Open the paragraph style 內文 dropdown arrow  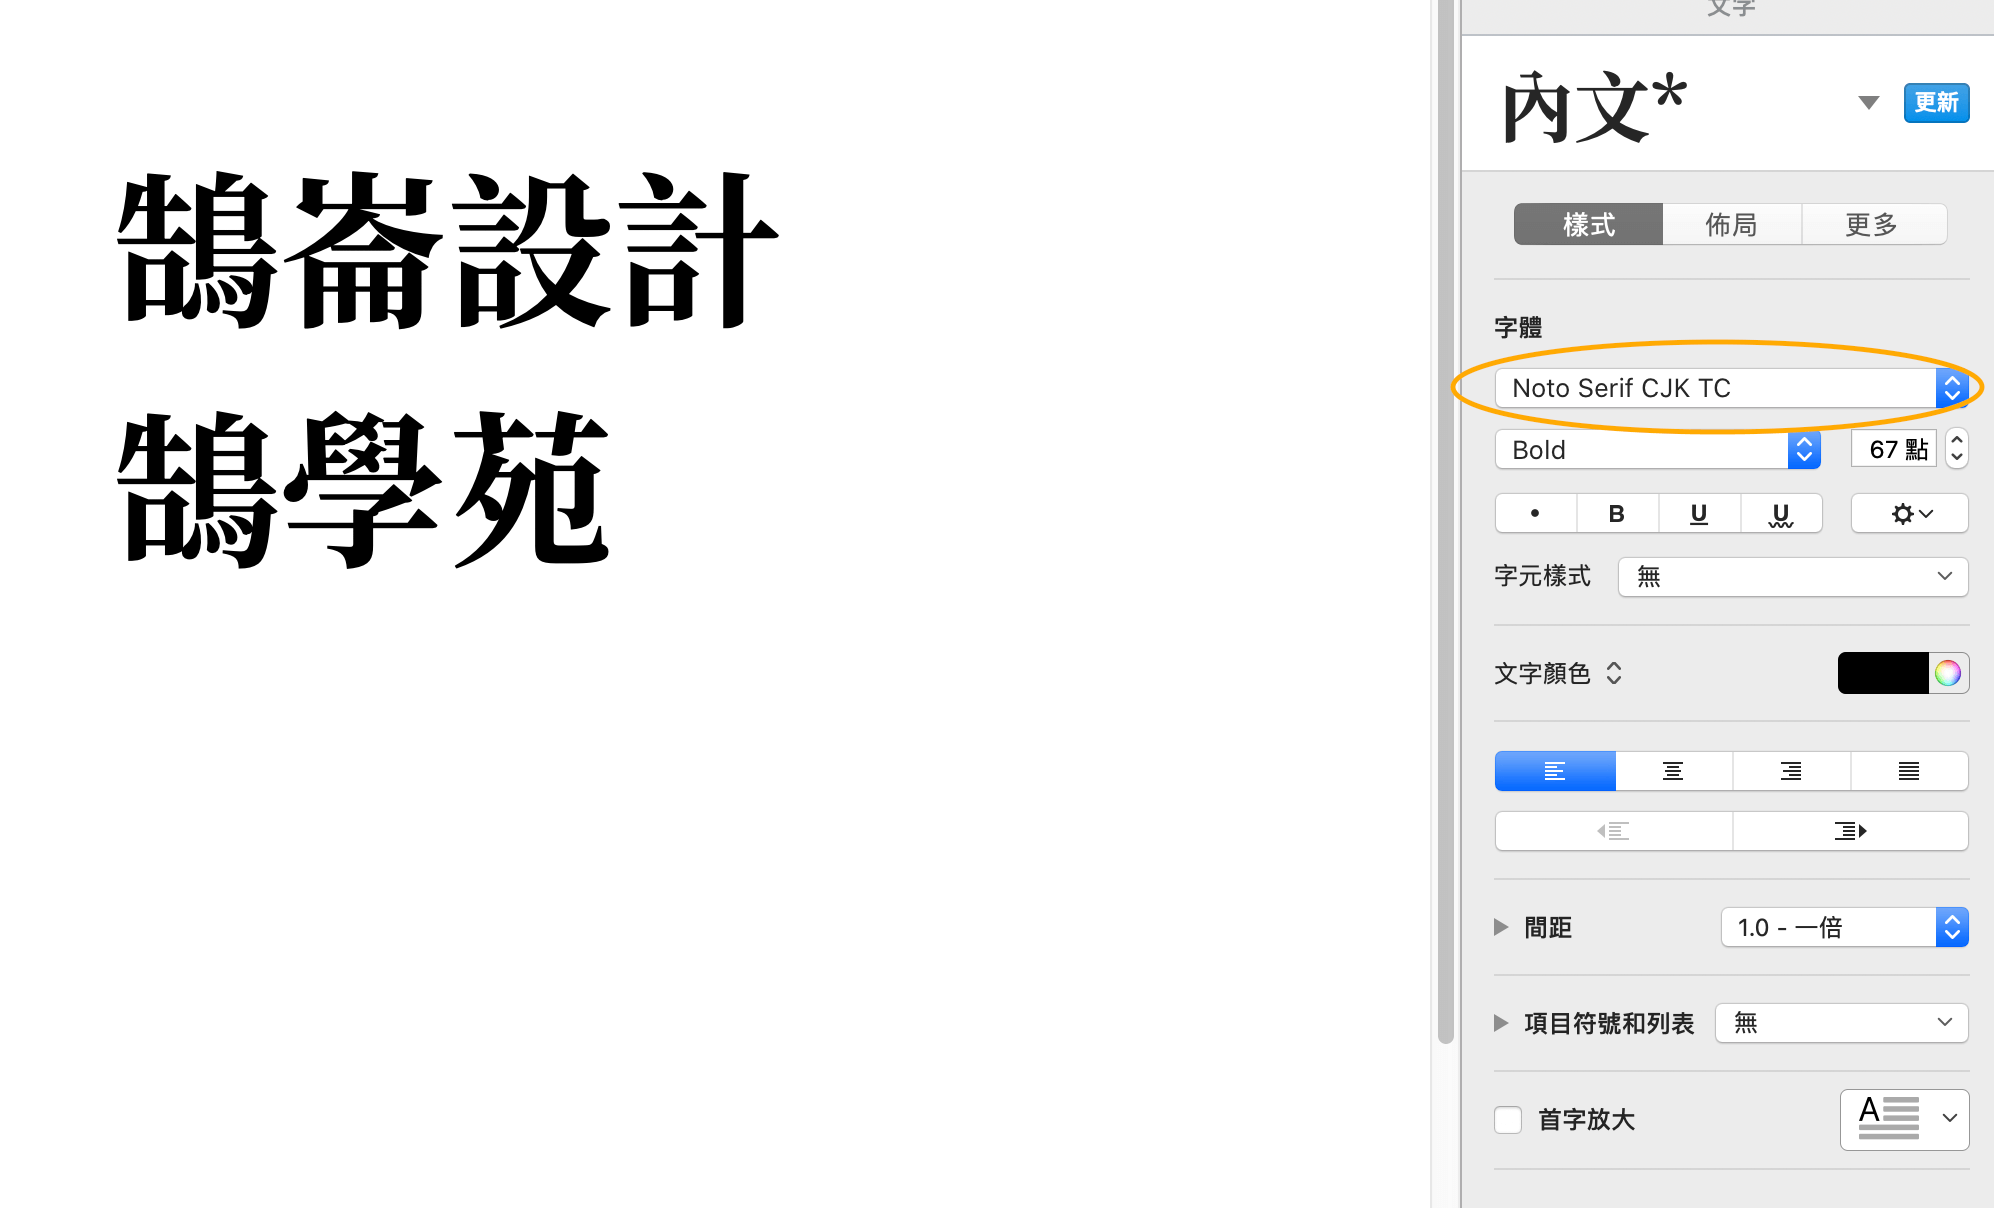1868,103
